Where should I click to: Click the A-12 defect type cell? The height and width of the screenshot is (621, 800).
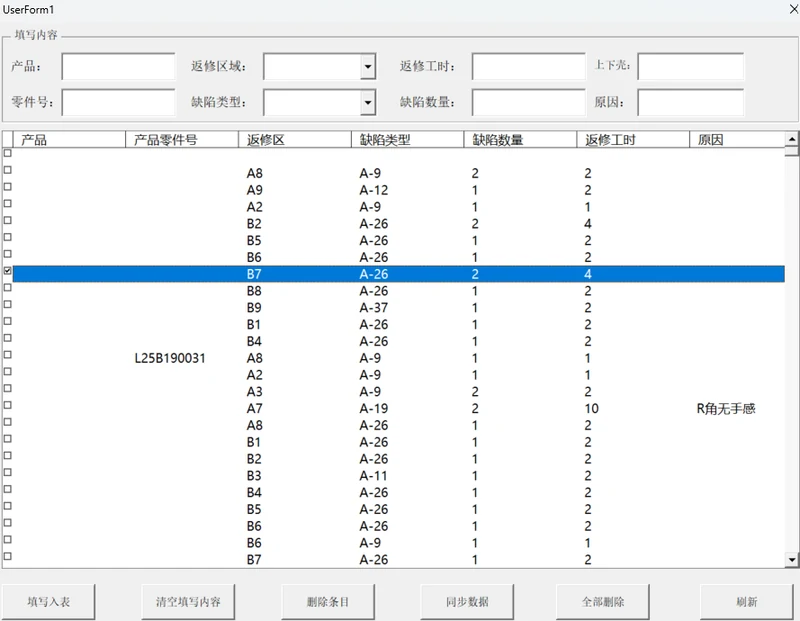(373, 190)
